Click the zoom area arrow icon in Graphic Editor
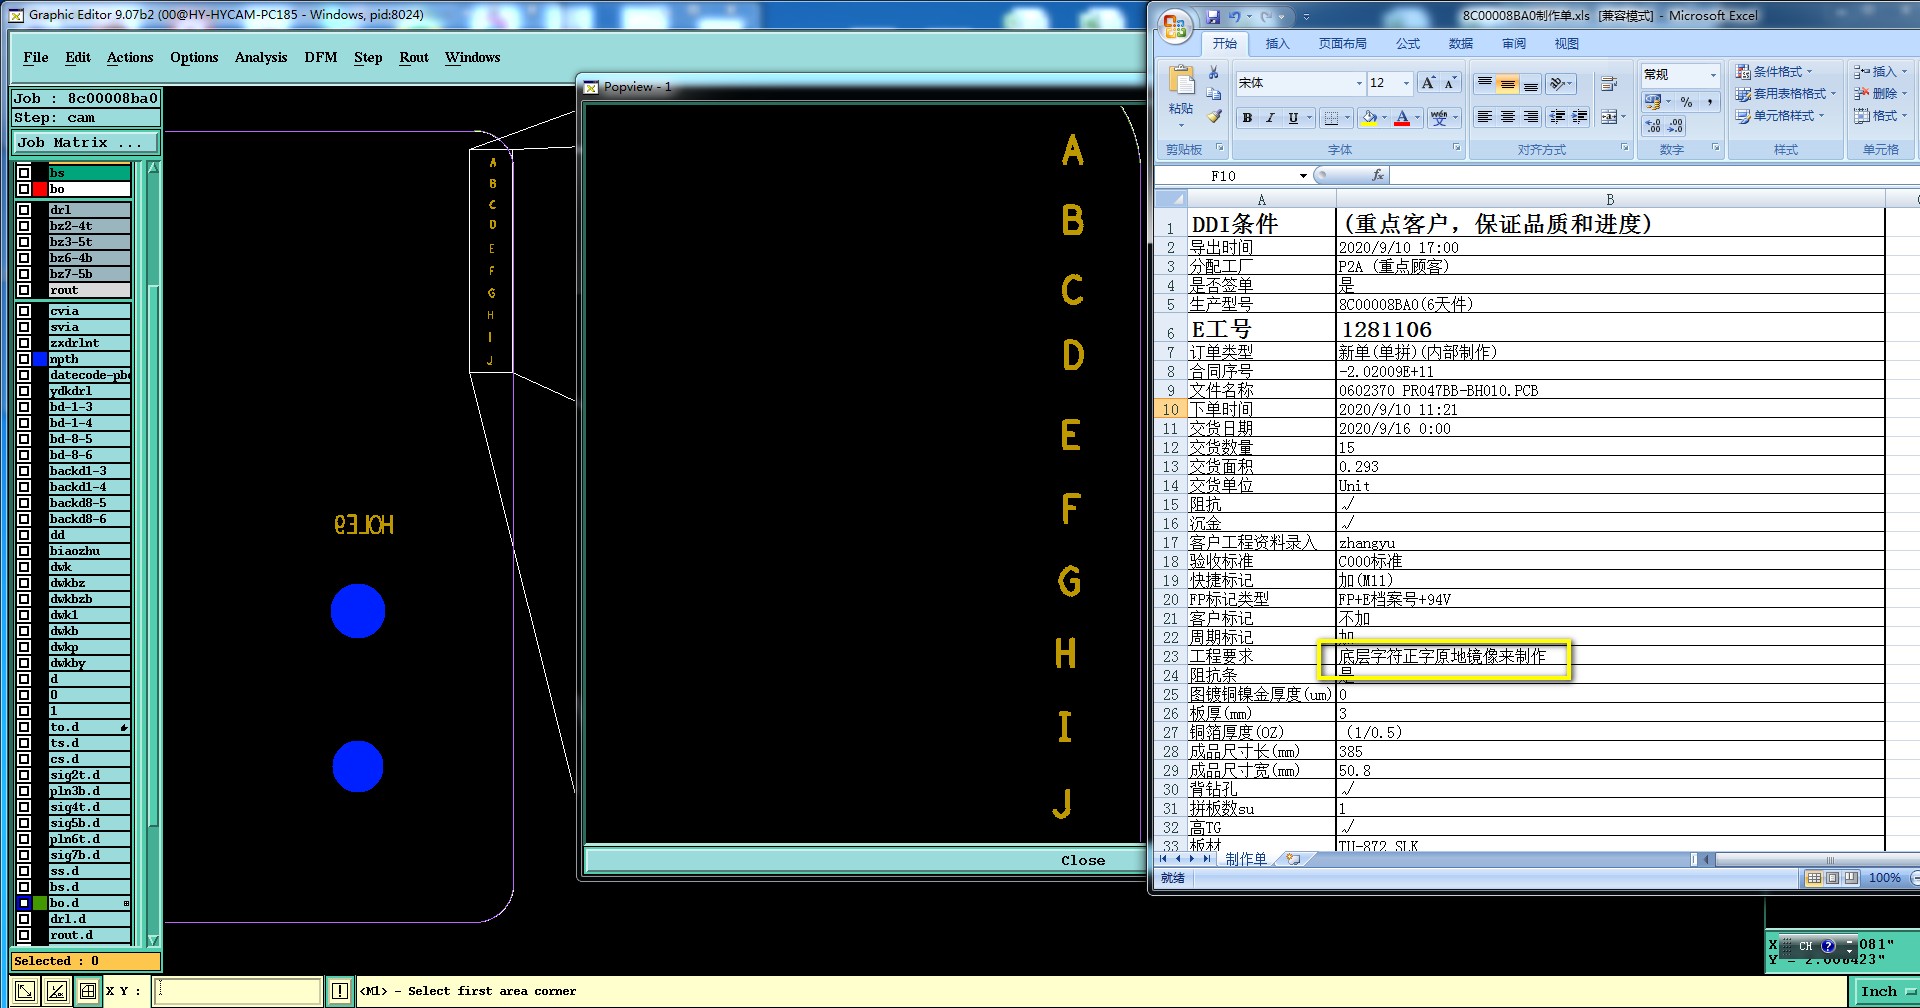The width and height of the screenshot is (1920, 1008). (x=25, y=991)
